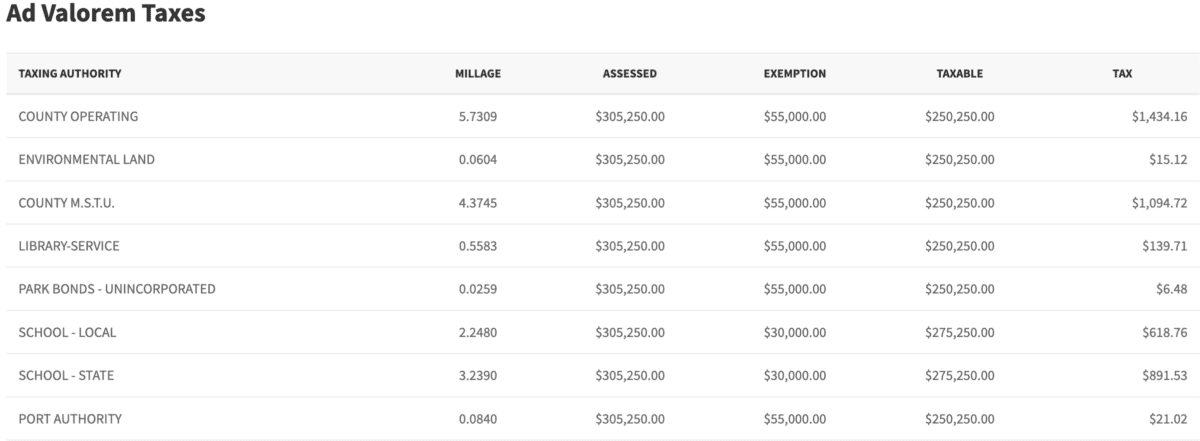Select the LIBRARY-SERVICE row label
The height and width of the screenshot is (441, 1200).
click(x=69, y=246)
